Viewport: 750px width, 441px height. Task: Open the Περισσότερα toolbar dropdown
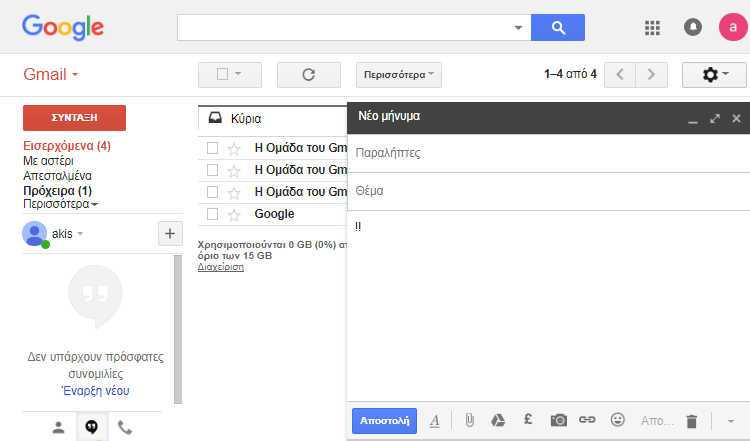pyautogui.click(x=398, y=75)
